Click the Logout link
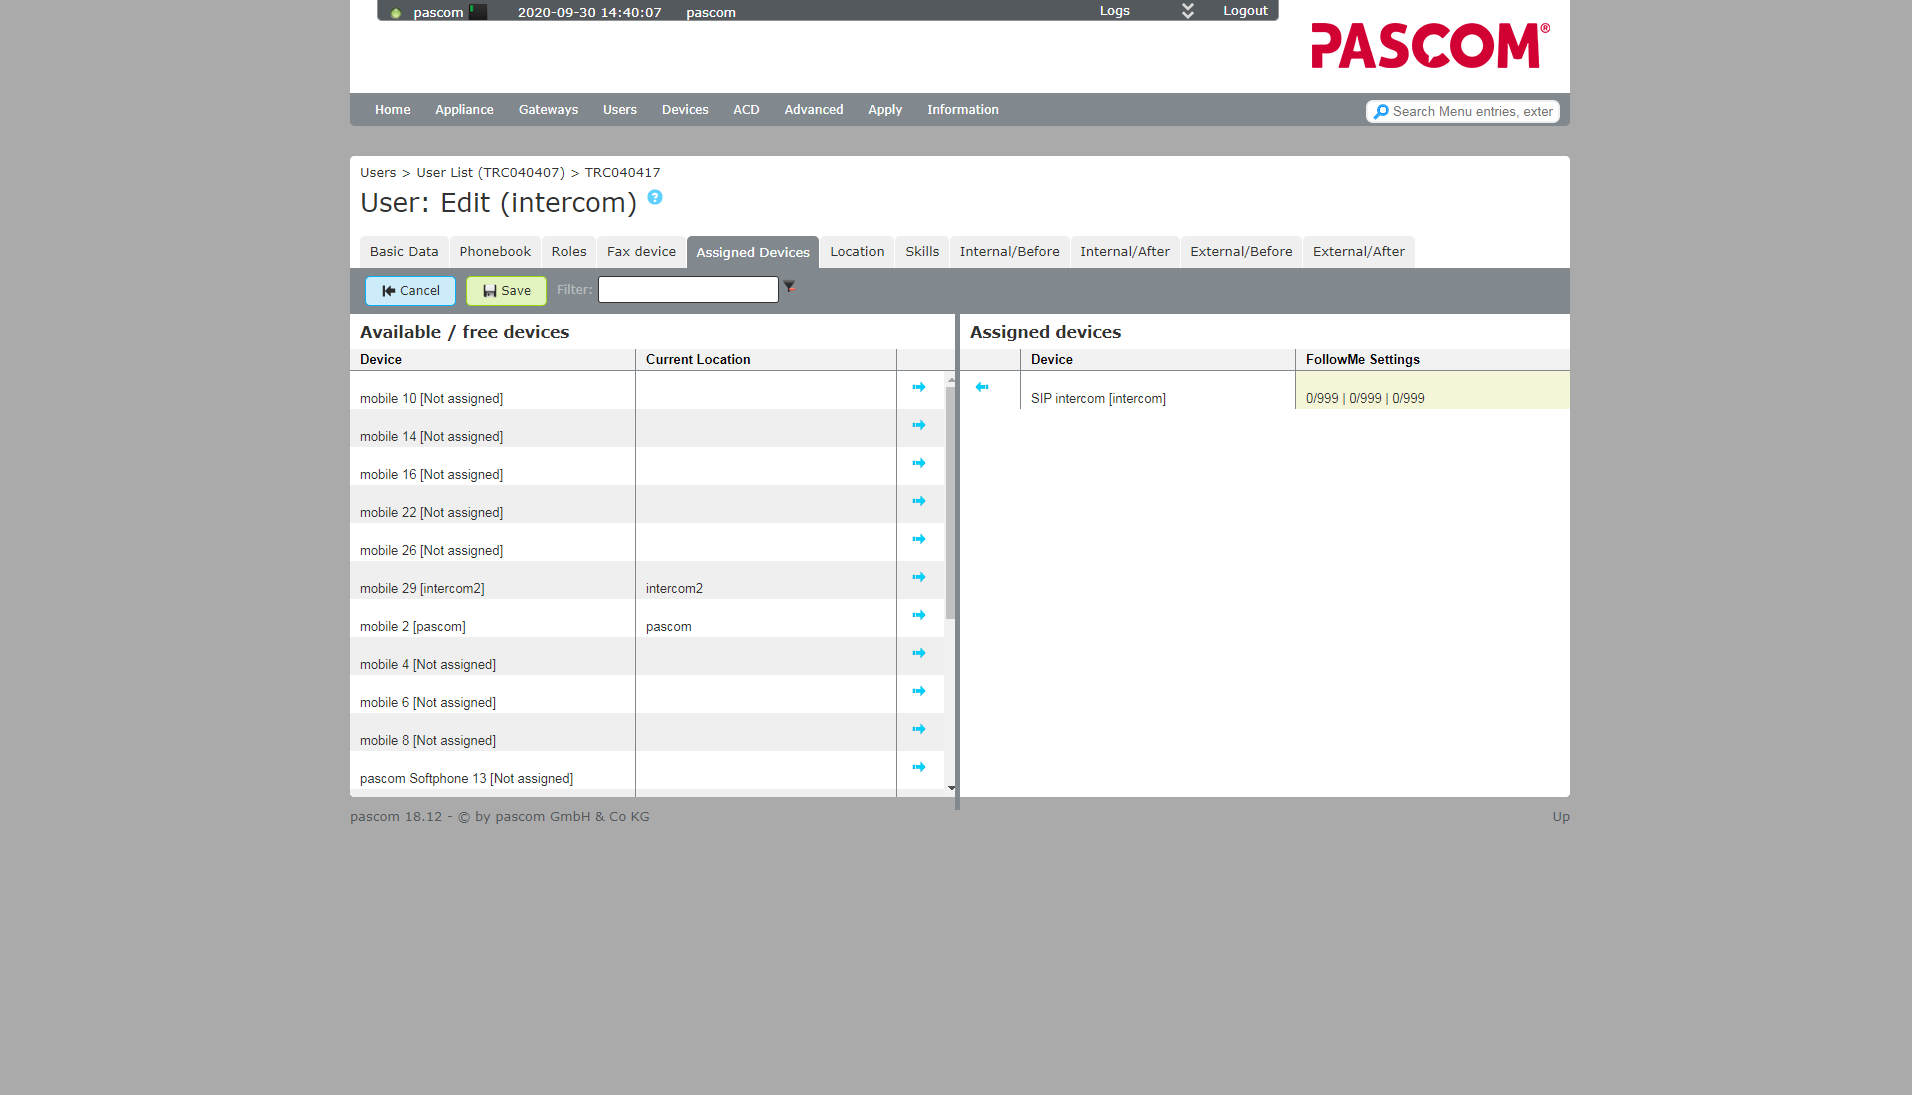The image size is (1912, 1095). 1245,11
